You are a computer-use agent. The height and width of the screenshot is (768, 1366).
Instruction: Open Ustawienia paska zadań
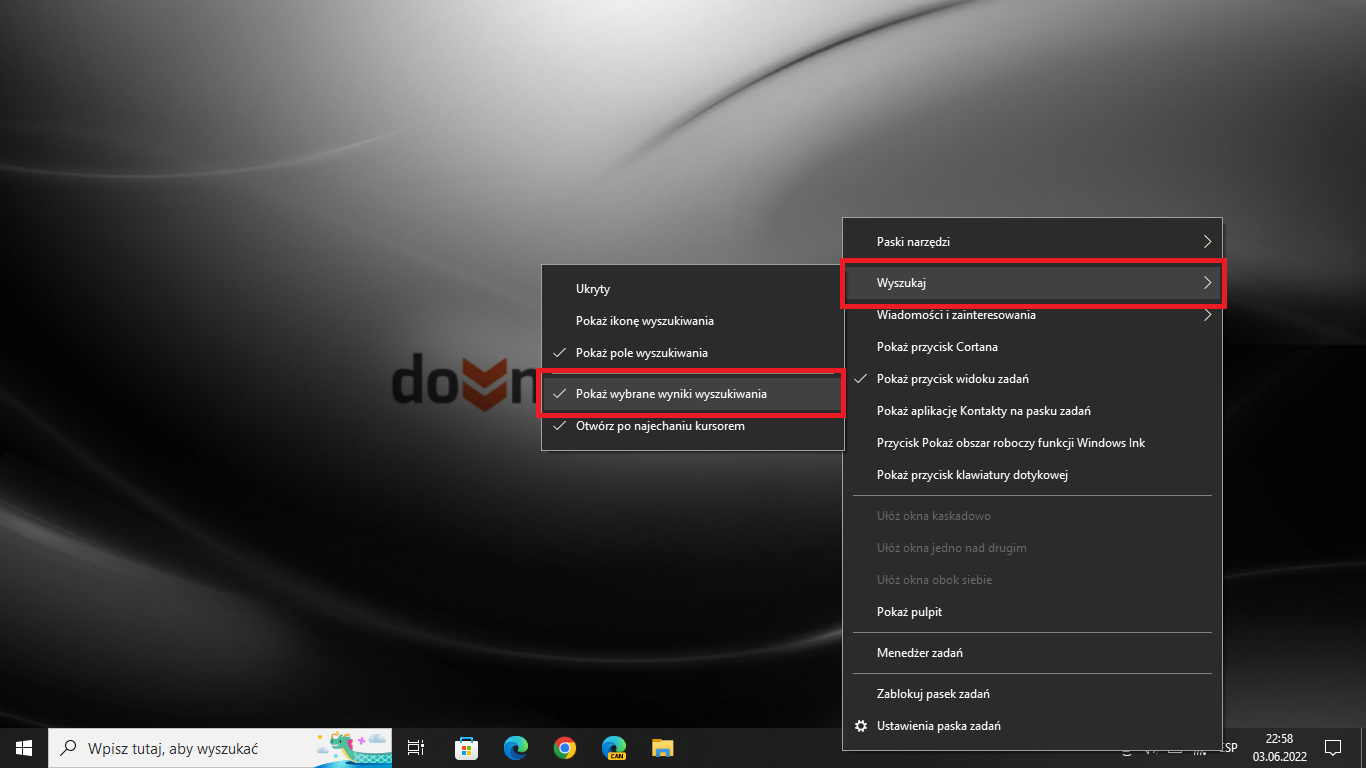(1032, 726)
